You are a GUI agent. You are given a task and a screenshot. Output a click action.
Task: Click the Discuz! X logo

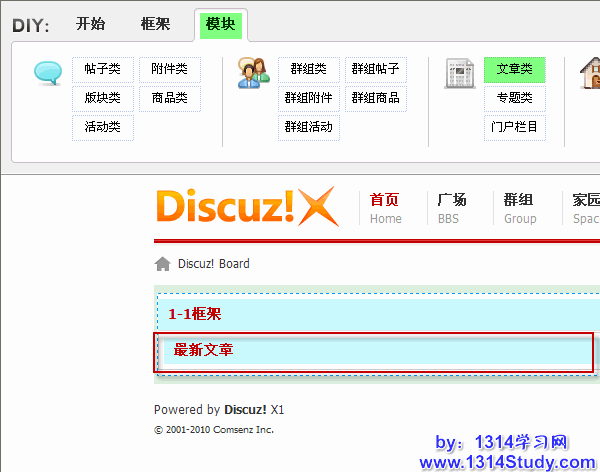(247, 207)
